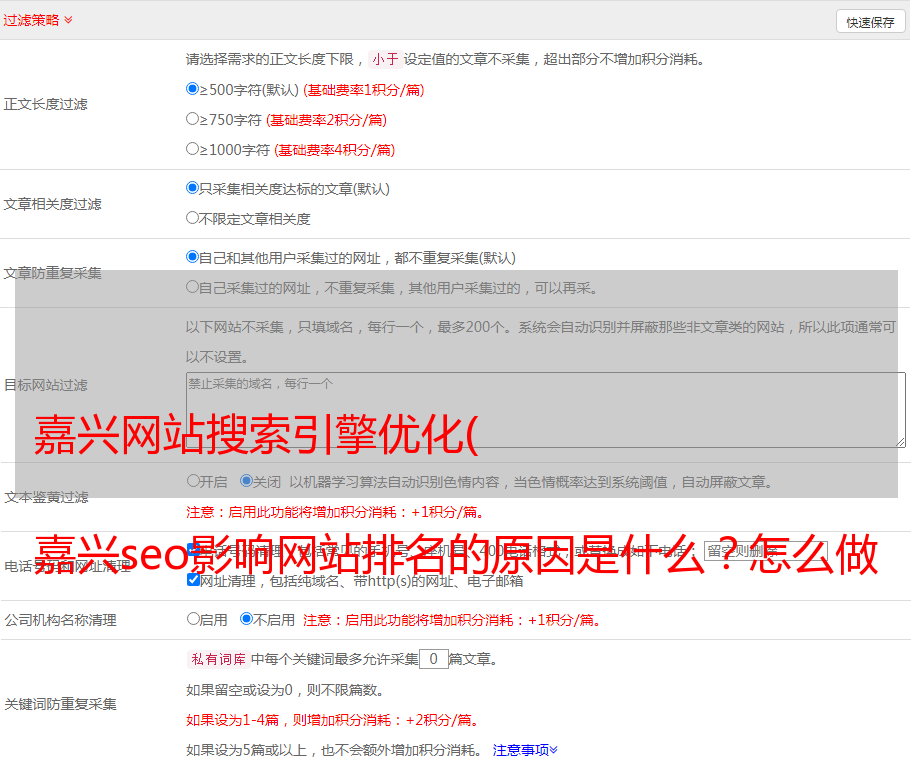
Task: Select 启用 for 公司机构名称清理
Action: (193, 619)
